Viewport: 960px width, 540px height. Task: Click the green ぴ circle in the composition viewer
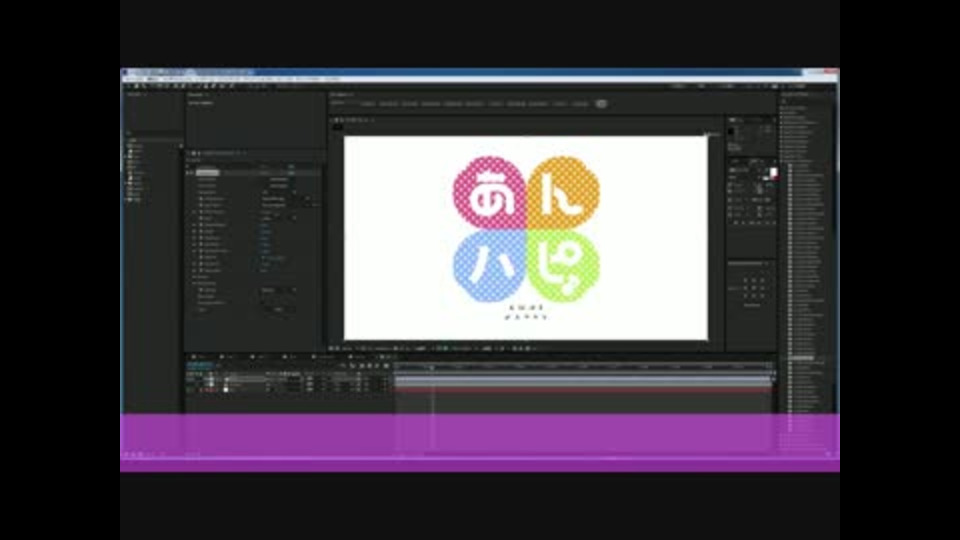coord(563,267)
